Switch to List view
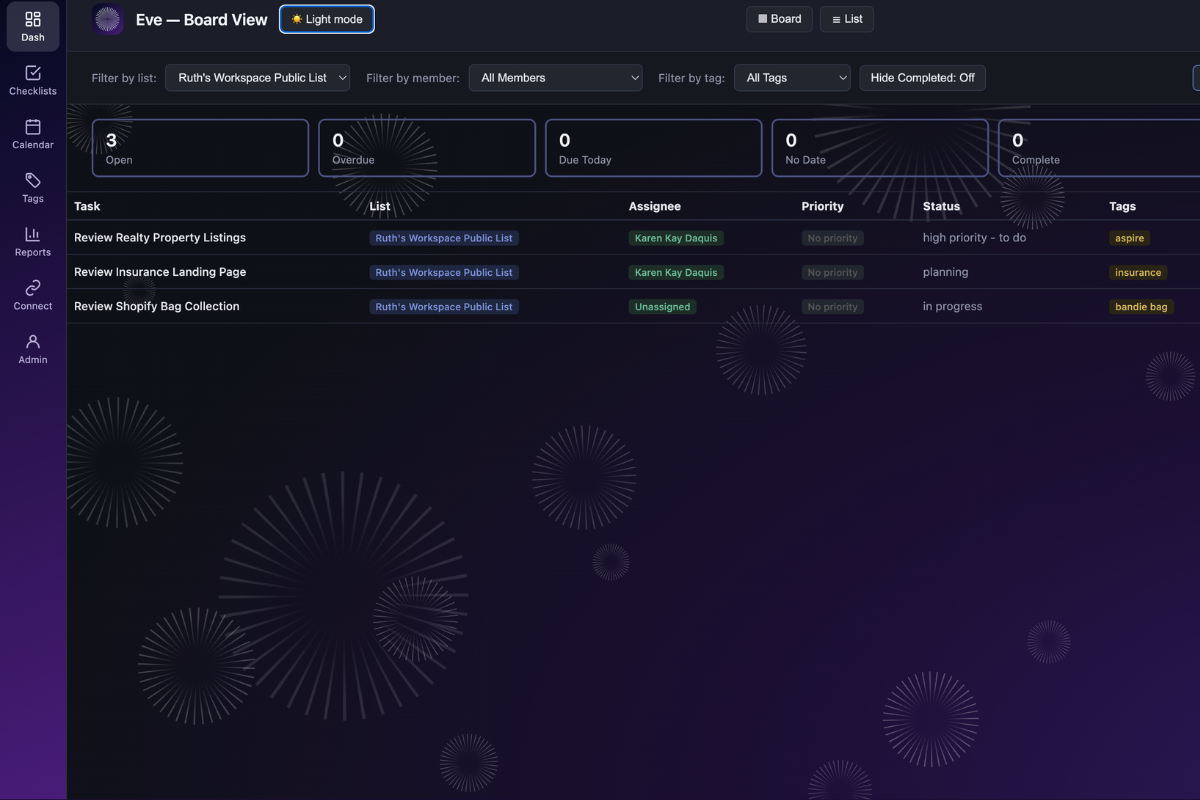 tap(847, 19)
